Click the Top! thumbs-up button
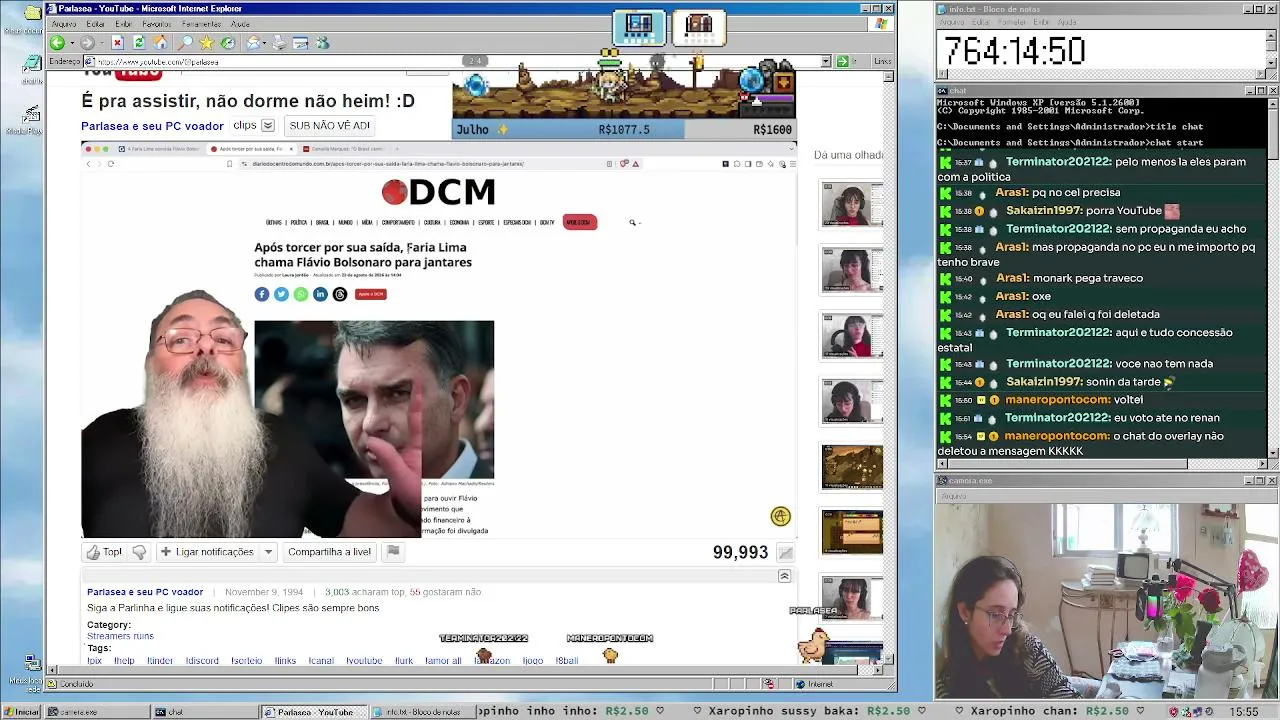This screenshot has width=1280, height=720. click(104, 552)
